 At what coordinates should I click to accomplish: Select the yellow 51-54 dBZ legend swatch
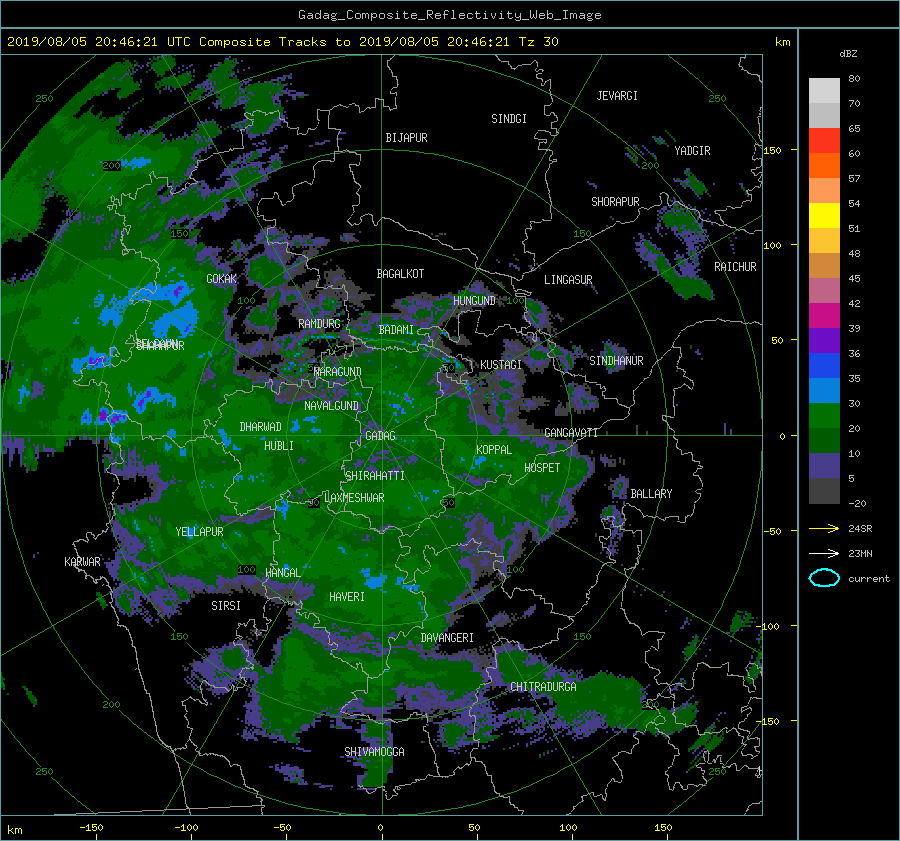click(x=824, y=216)
